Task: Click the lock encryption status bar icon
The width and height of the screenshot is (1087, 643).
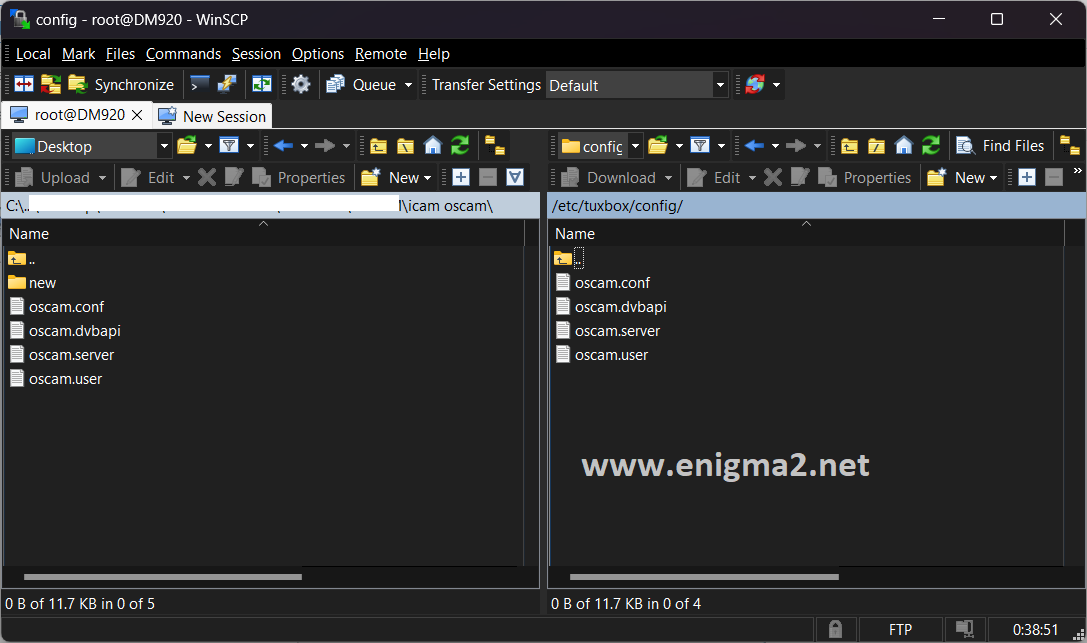Action: [835, 629]
